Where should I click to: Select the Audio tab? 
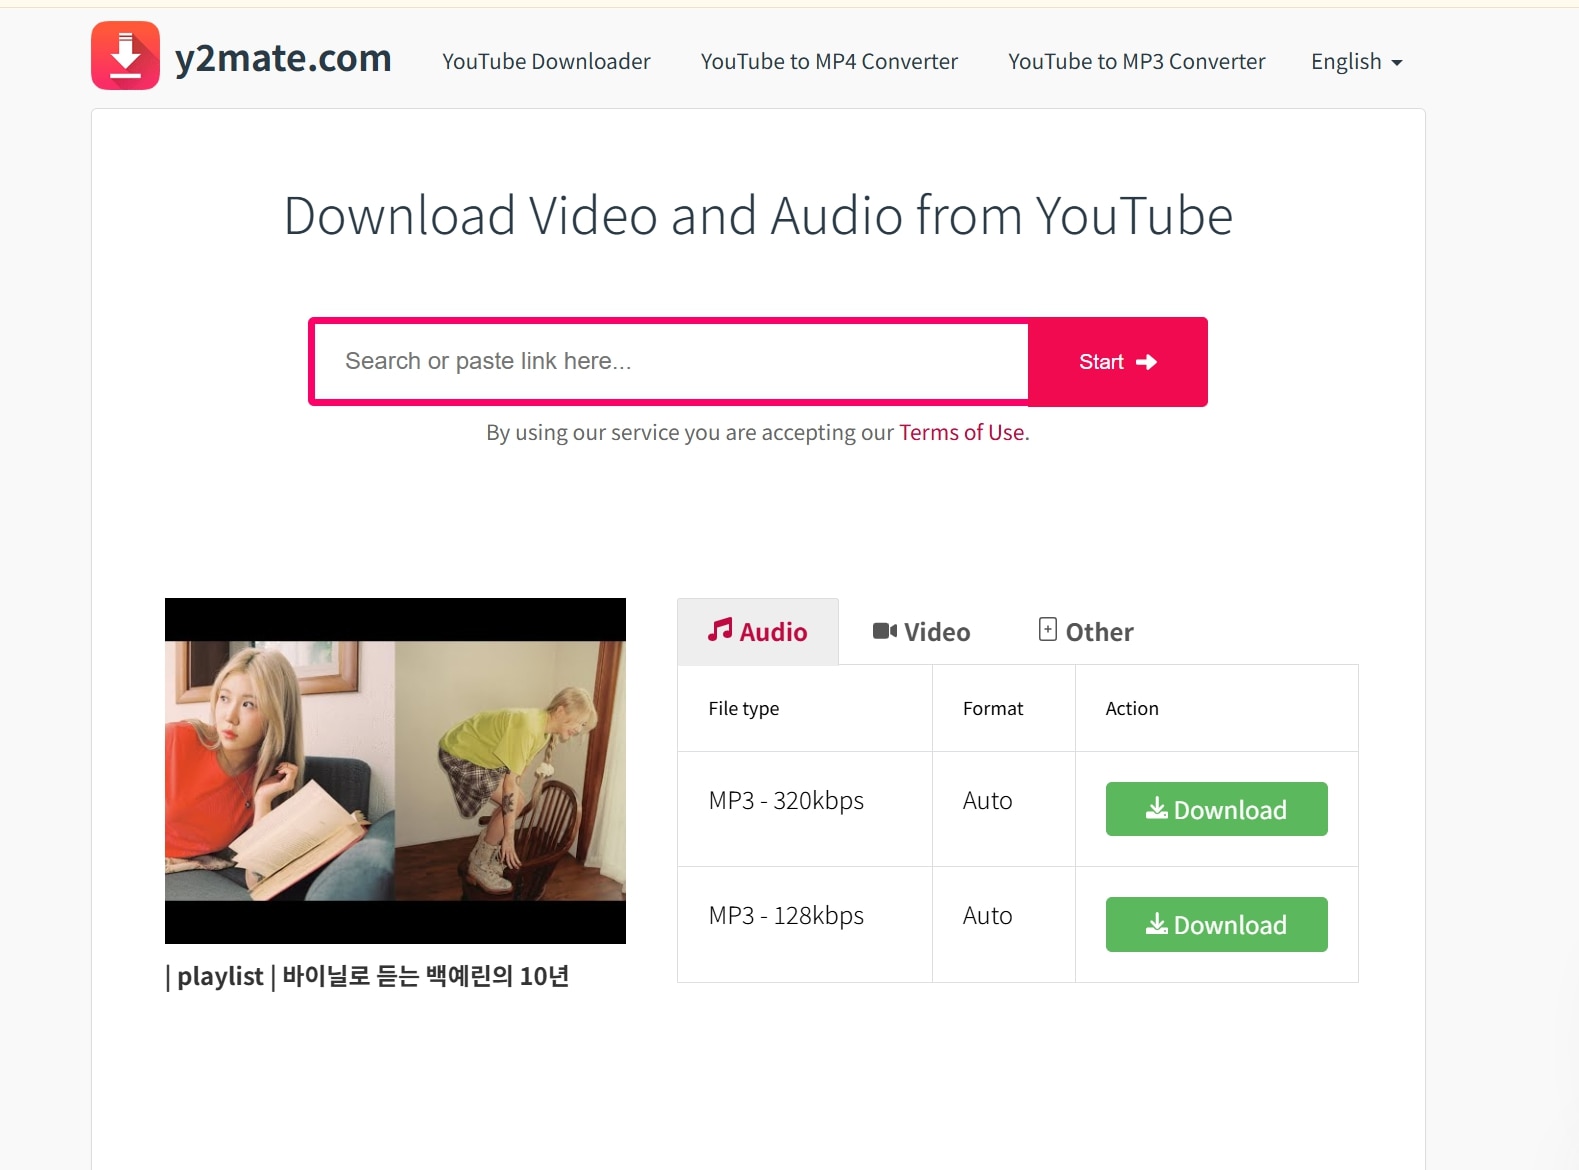tap(758, 631)
